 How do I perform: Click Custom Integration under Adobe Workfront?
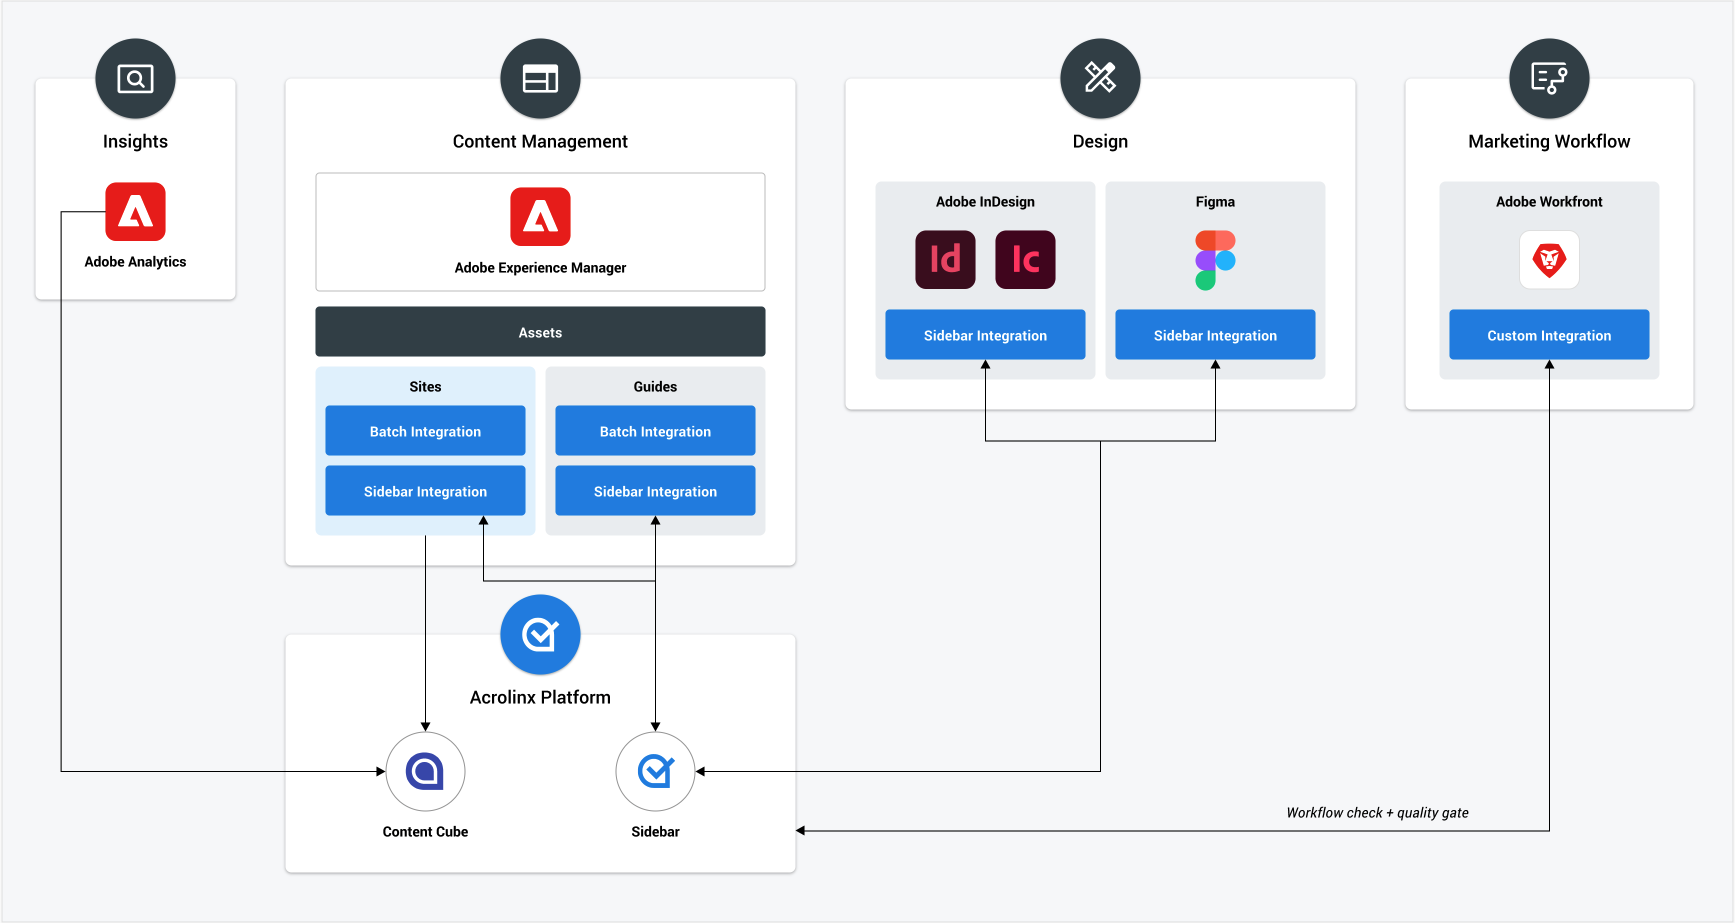click(1549, 335)
